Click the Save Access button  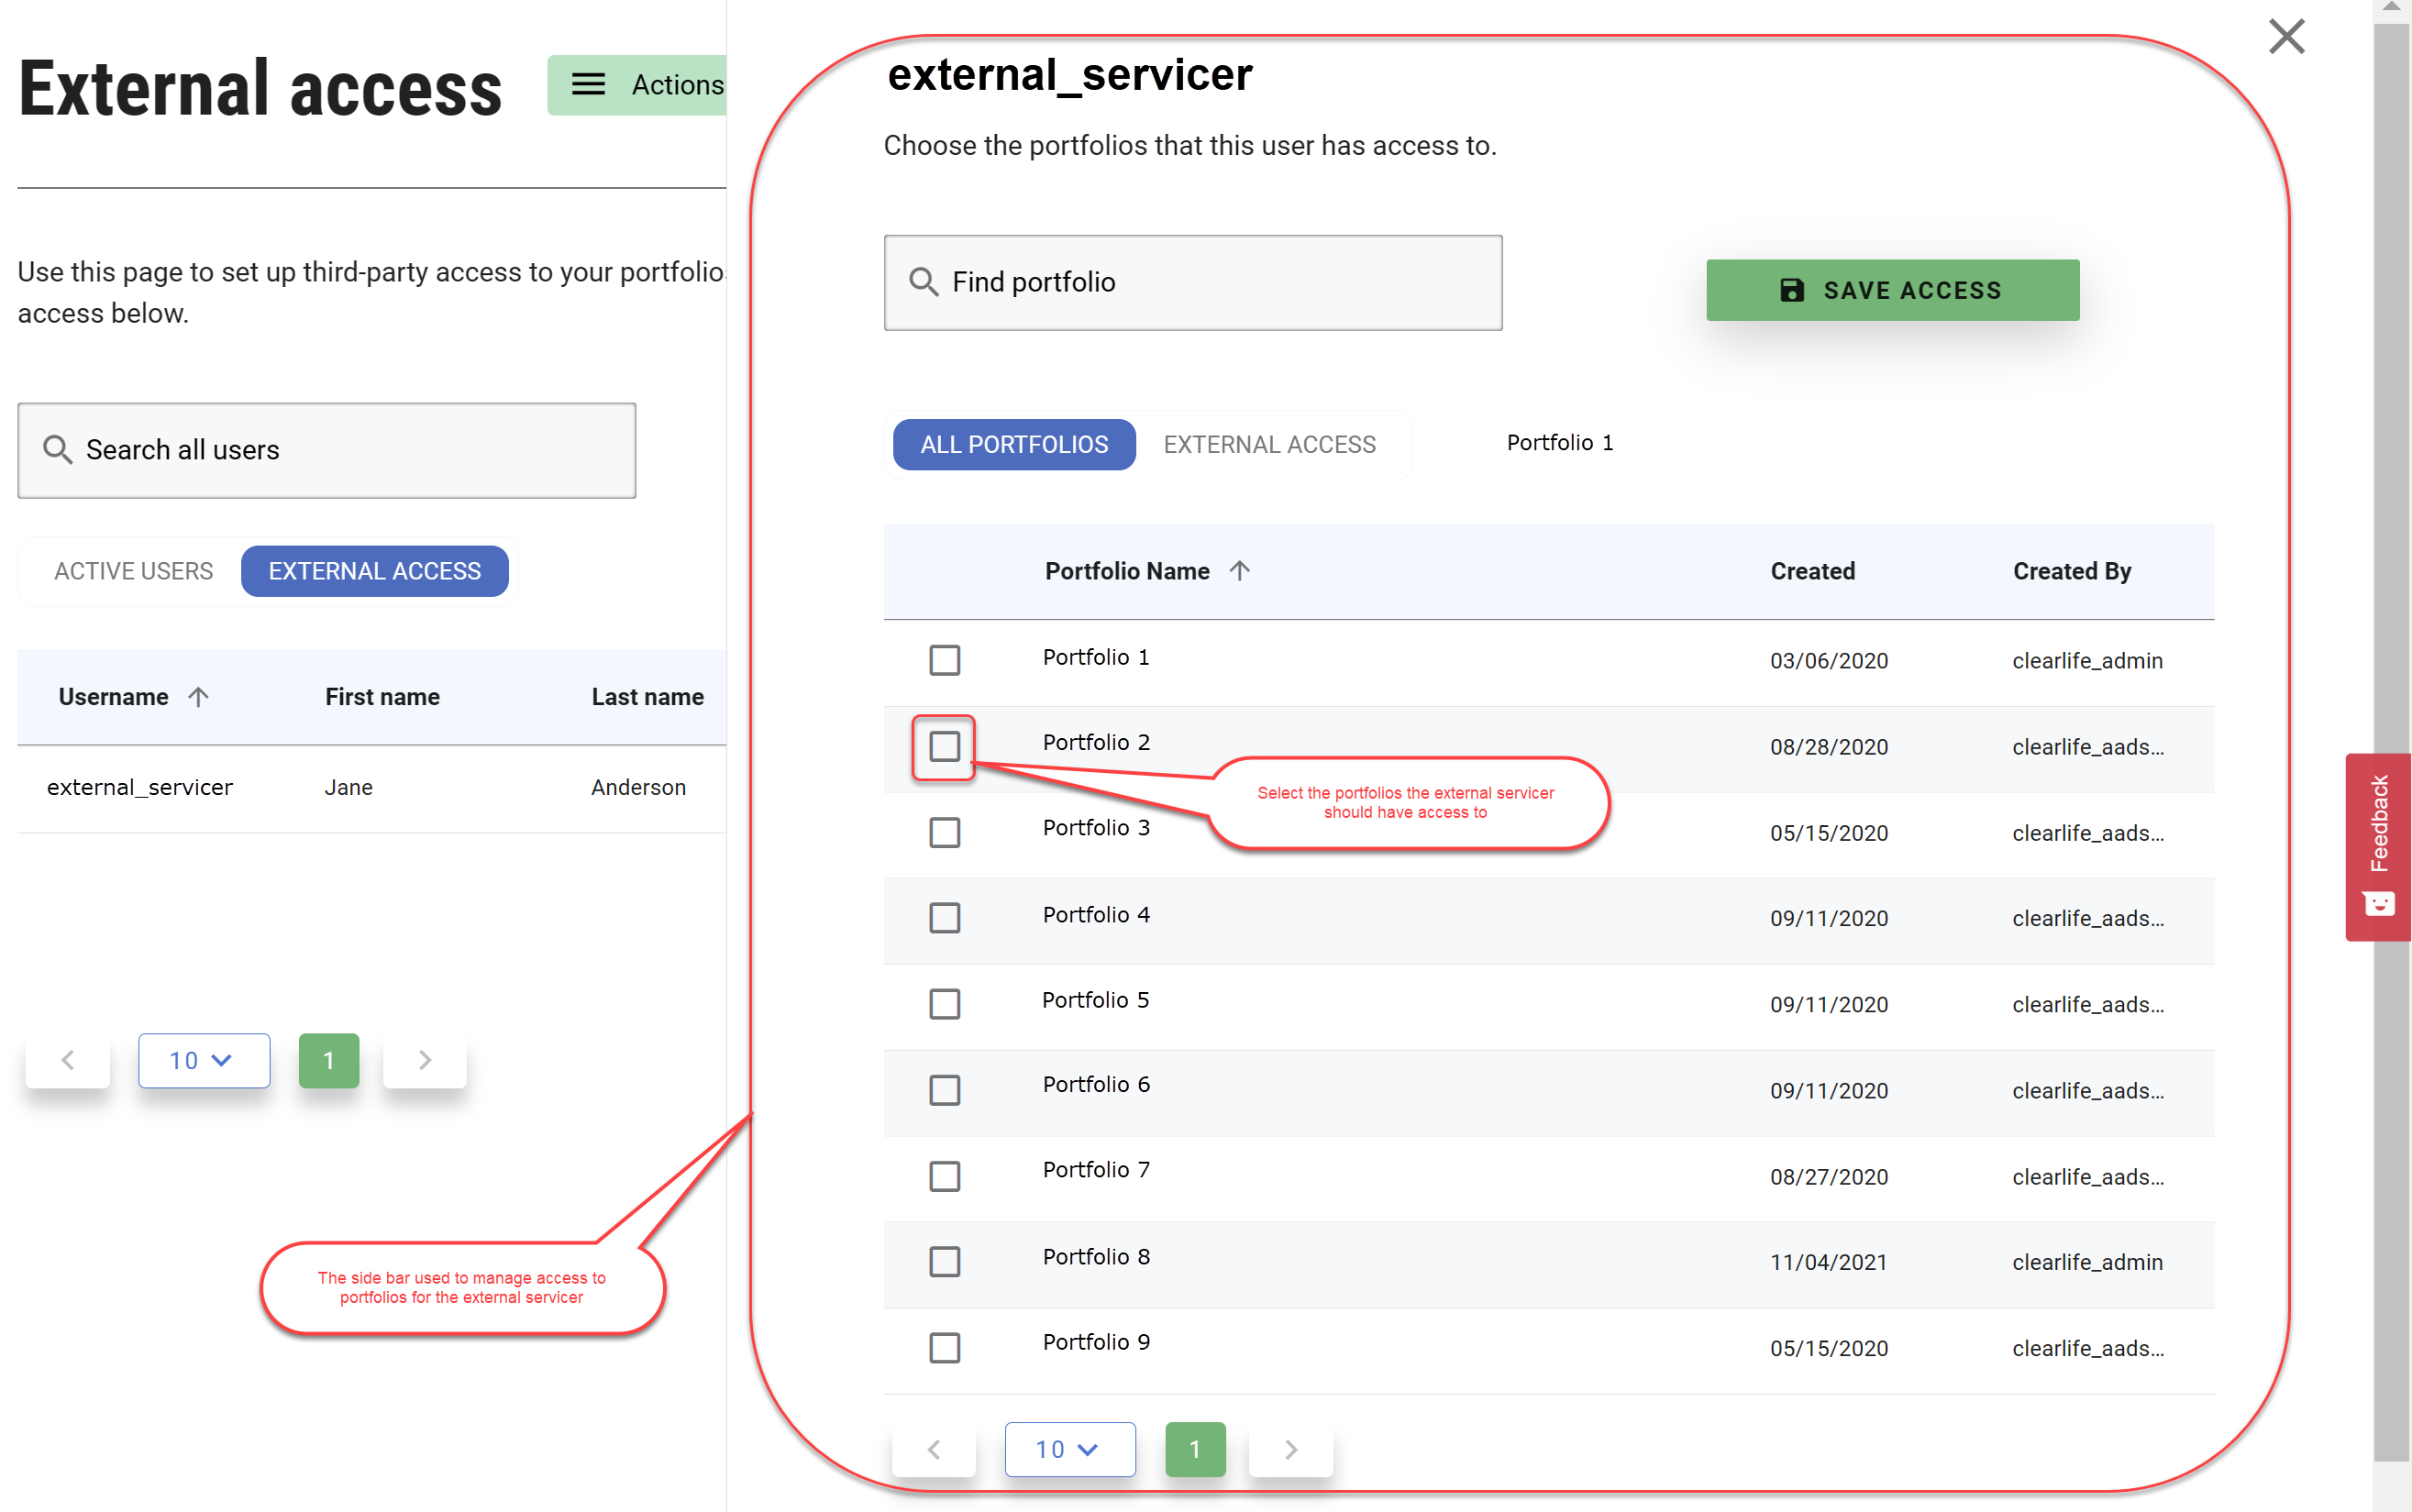1892,290
